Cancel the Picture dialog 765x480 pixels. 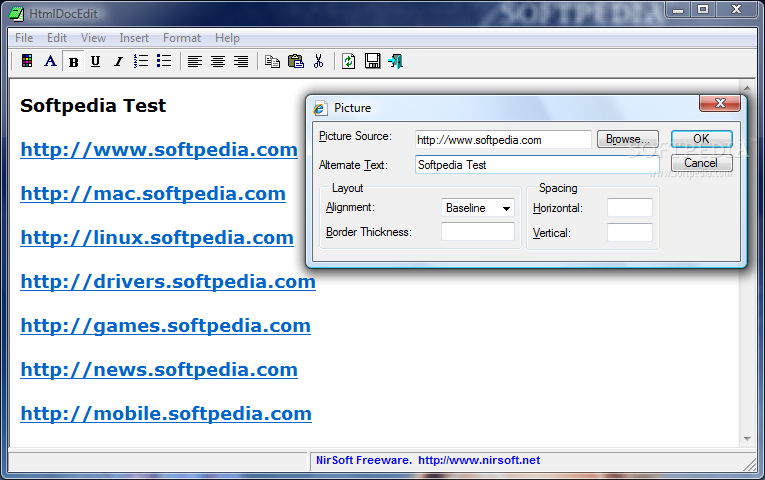click(701, 163)
